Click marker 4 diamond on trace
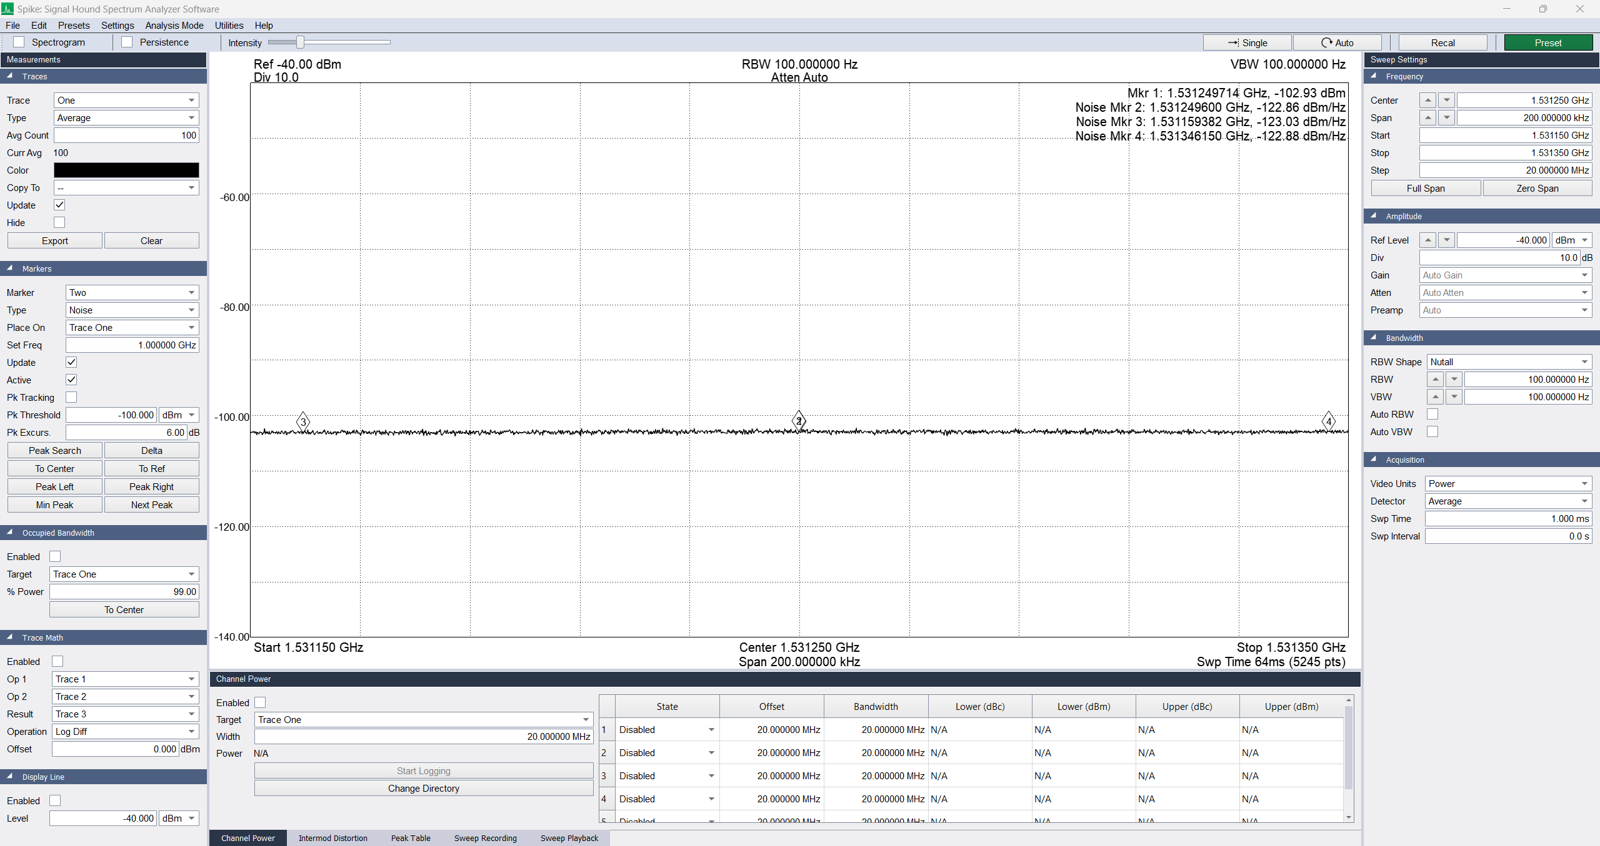The width and height of the screenshot is (1600, 846). click(x=1329, y=420)
